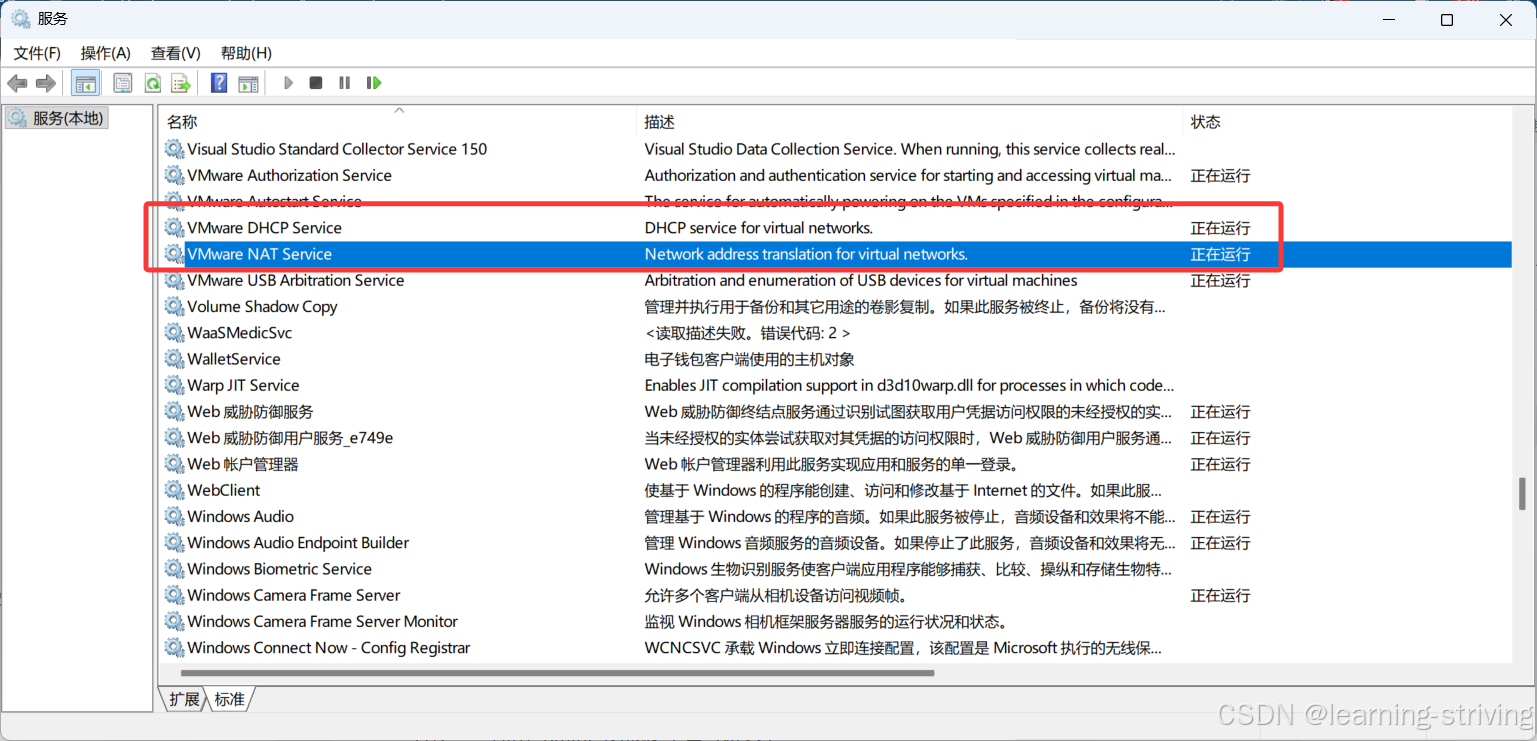This screenshot has height=741, width=1537.
Task: Open the Properties toolbar icon
Action: coord(123,83)
